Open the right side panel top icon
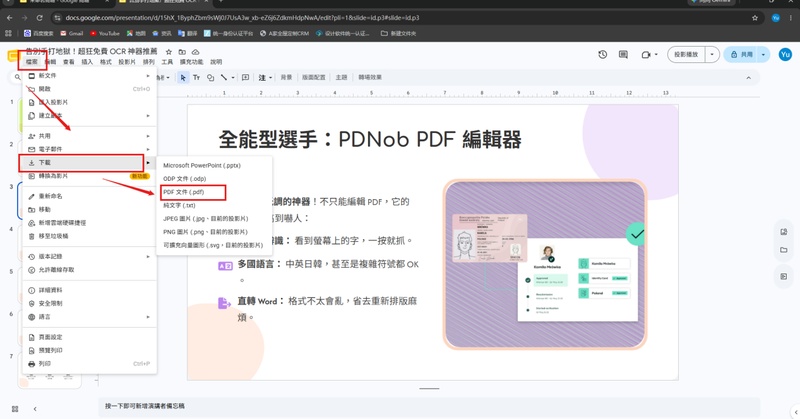800x419 pixels. tap(784, 232)
